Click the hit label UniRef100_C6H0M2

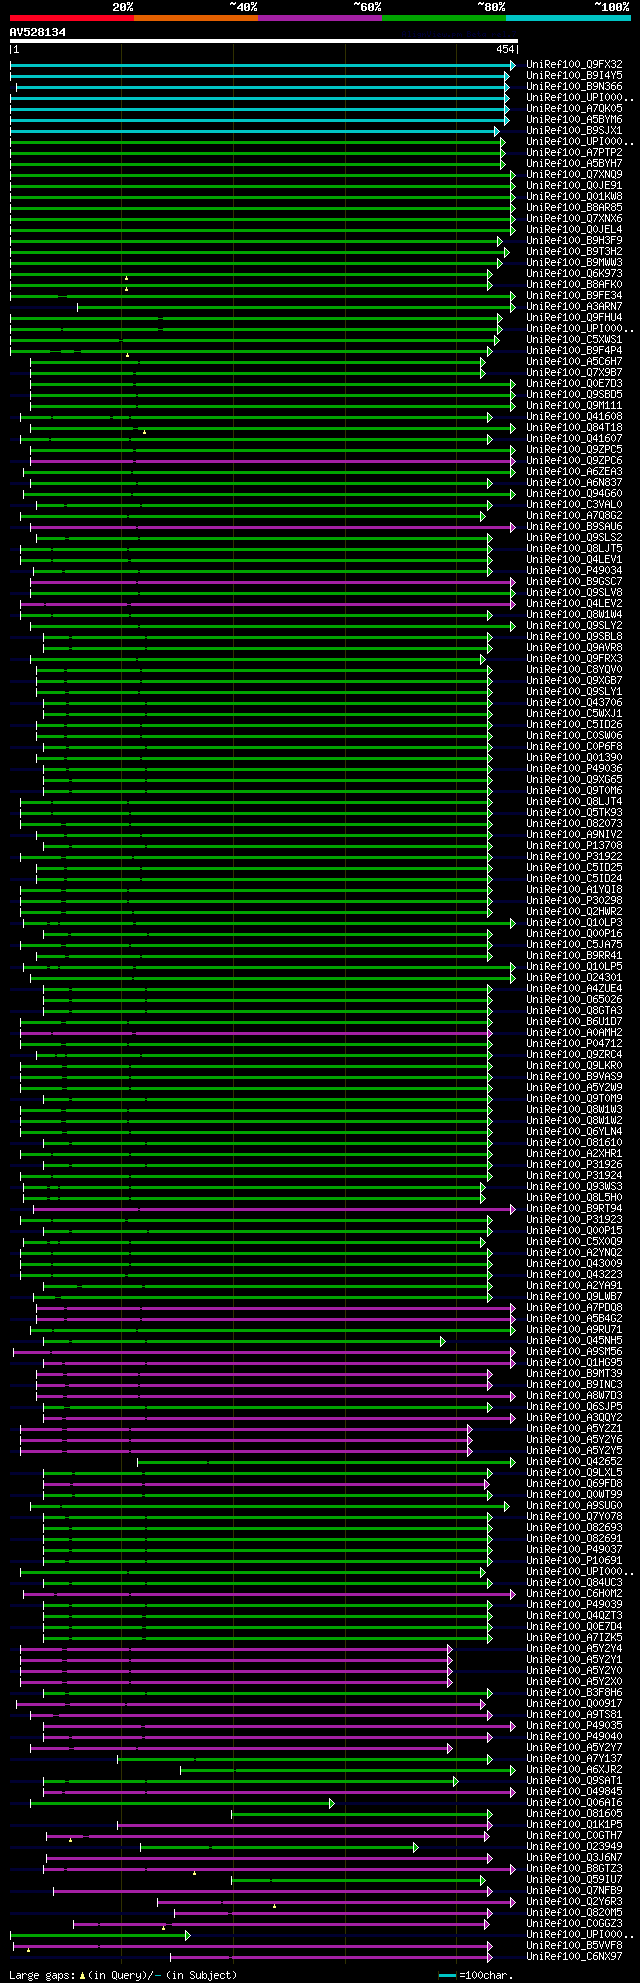tap(574, 1593)
